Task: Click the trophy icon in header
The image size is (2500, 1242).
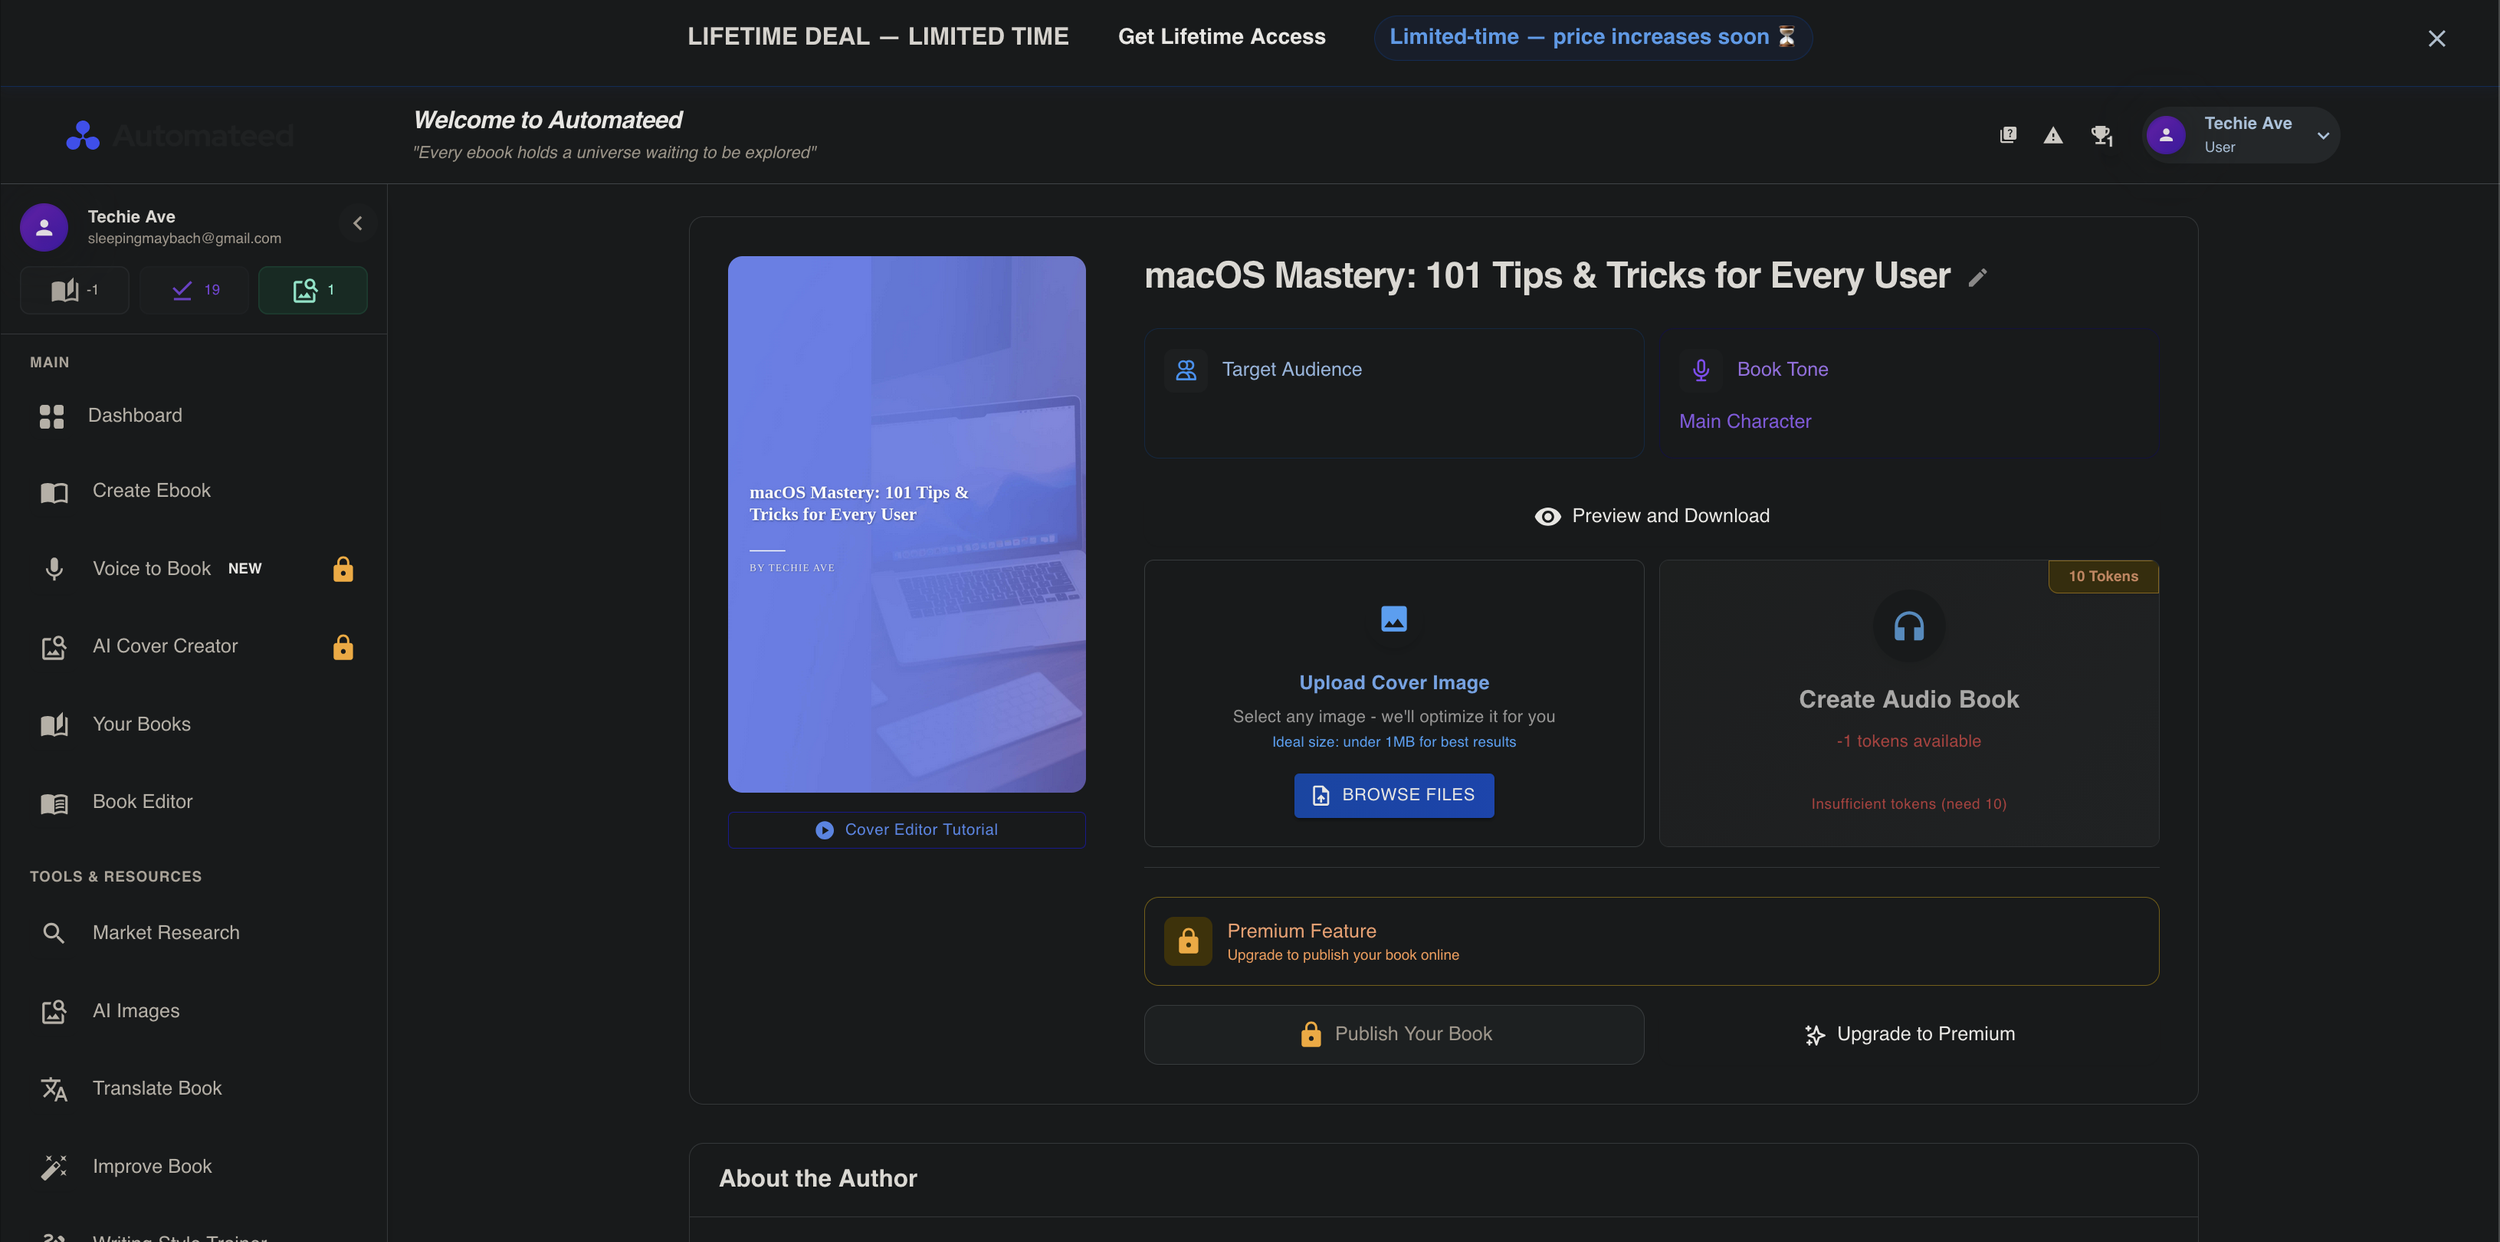Action: (x=2101, y=135)
